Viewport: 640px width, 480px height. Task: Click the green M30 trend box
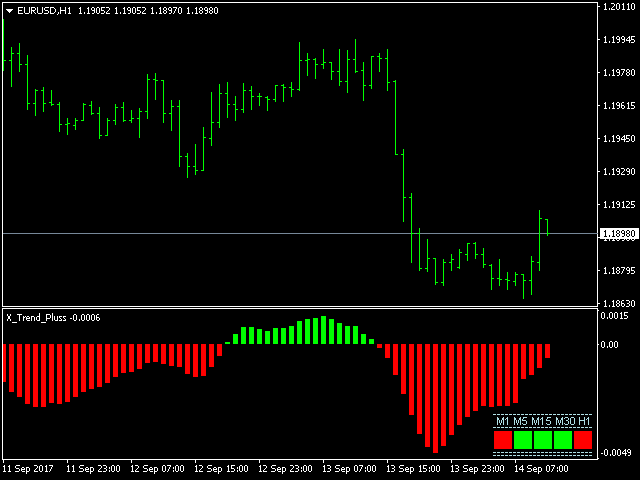tap(563, 440)
